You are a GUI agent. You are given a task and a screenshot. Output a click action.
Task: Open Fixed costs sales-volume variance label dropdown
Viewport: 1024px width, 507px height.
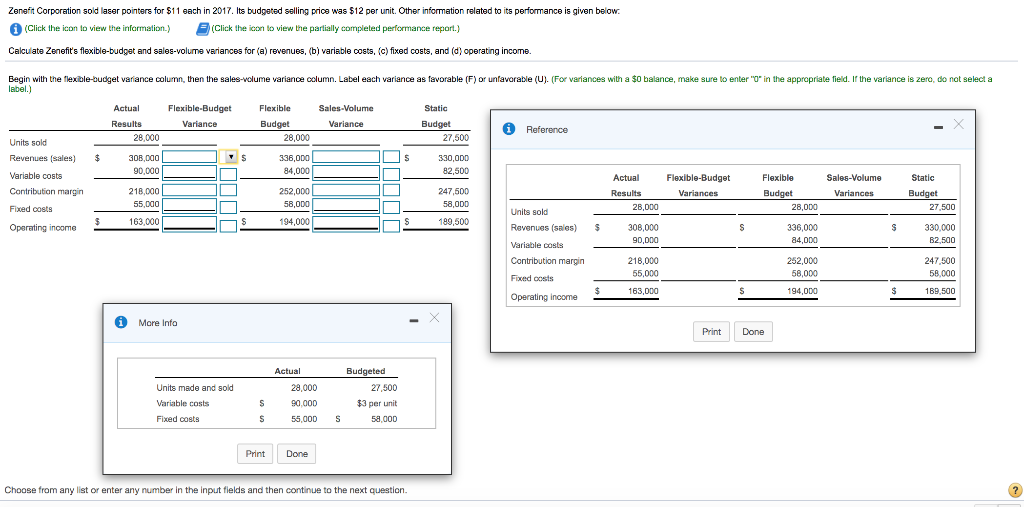(391, 206)
